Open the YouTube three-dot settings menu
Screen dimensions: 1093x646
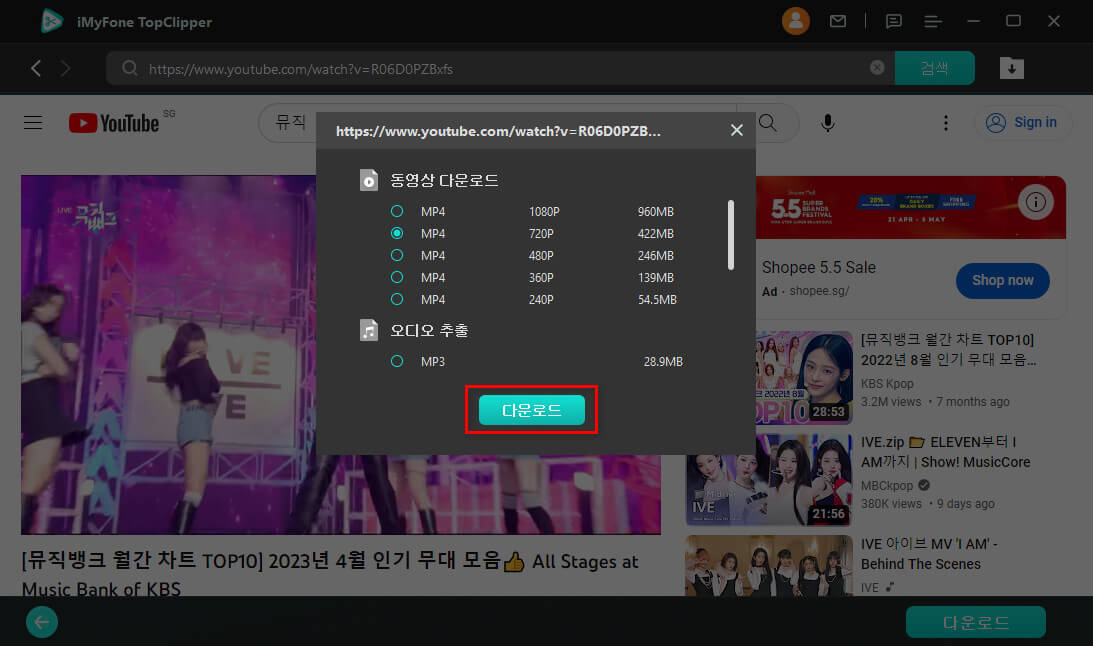(x=945, y=123)
